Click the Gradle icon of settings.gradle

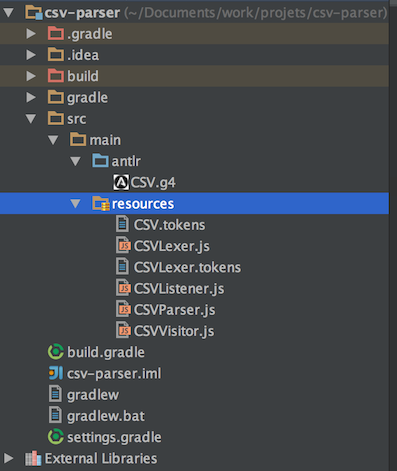pos(56,437)
